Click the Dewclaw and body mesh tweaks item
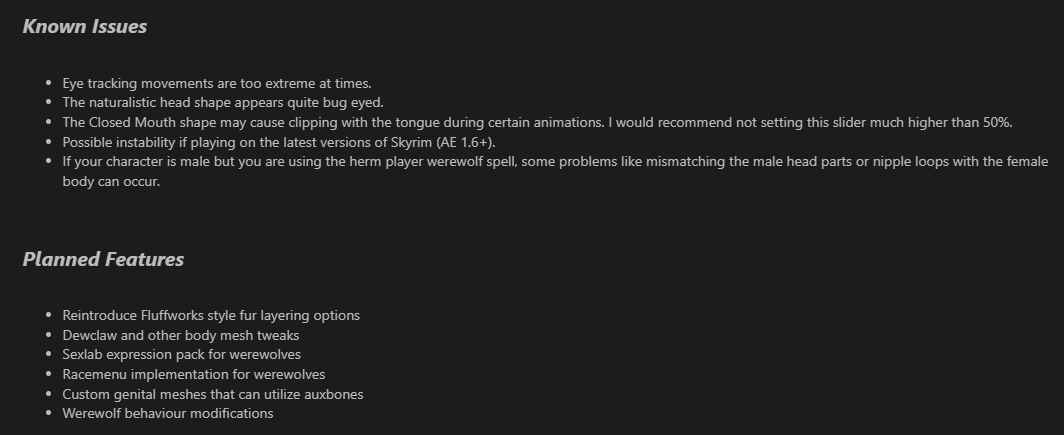 (180, 335)
